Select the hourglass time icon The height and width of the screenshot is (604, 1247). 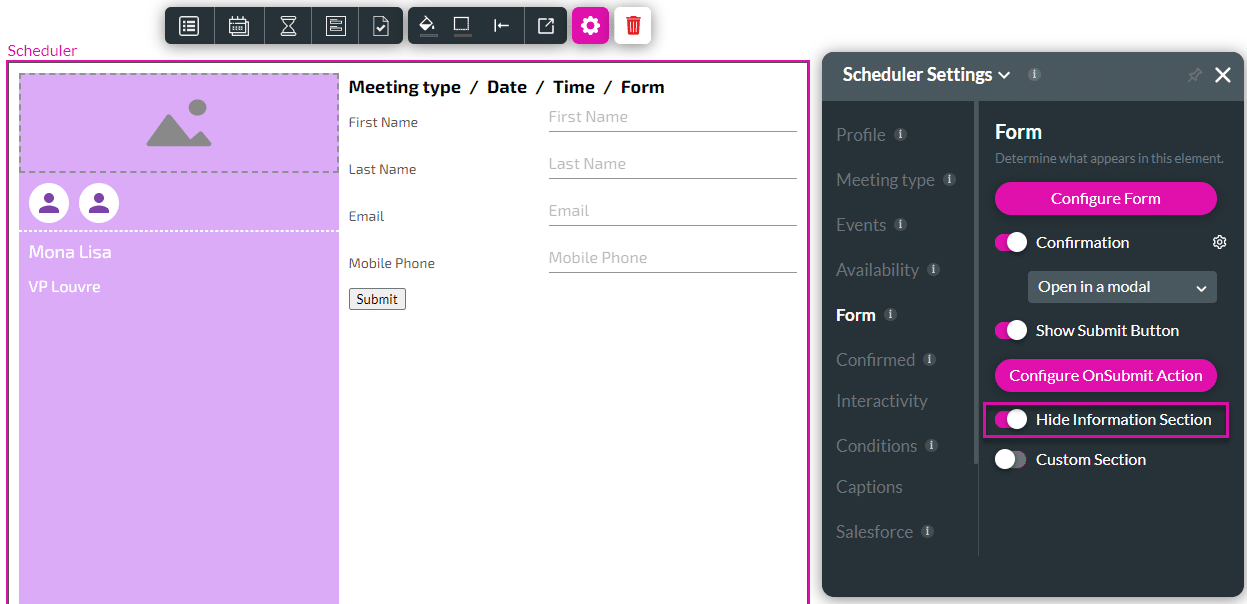click(288, 26)
